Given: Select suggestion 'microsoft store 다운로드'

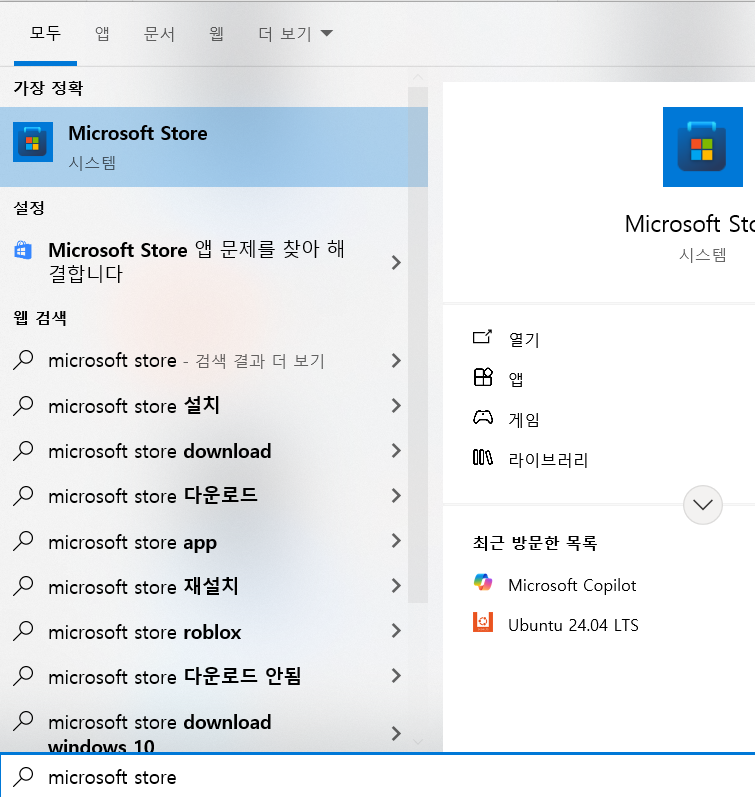Looking at the screenshot, I should click(204, 496).
